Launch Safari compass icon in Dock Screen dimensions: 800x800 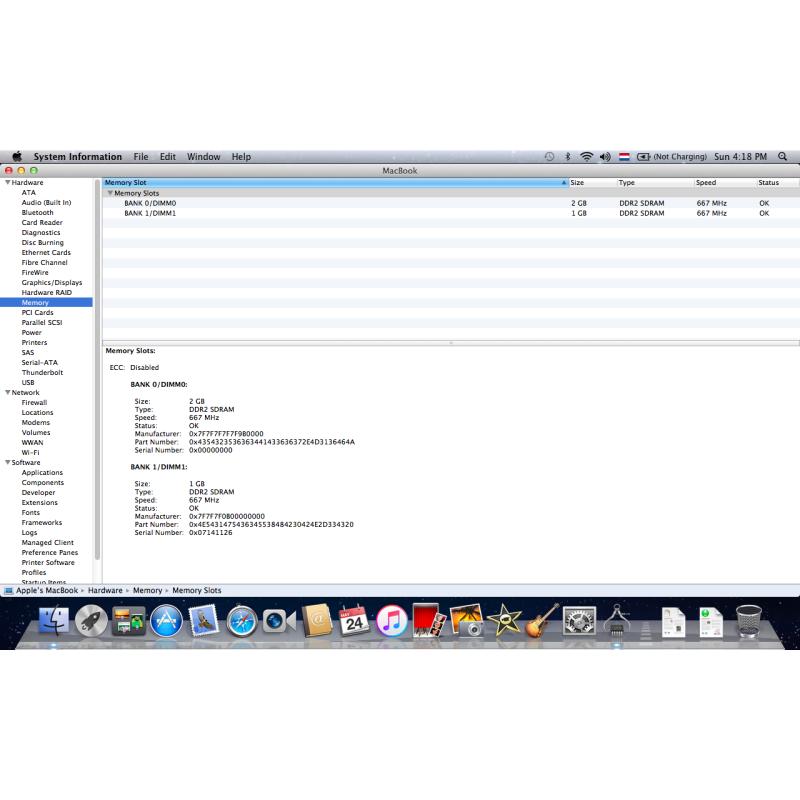[242, 621]
